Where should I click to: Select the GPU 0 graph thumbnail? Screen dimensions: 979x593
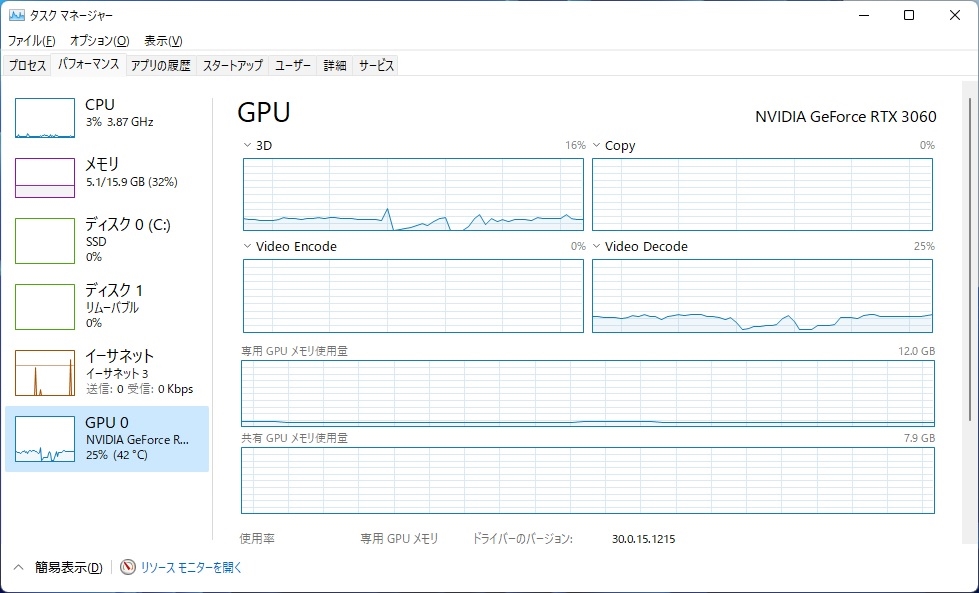[45, 440]
